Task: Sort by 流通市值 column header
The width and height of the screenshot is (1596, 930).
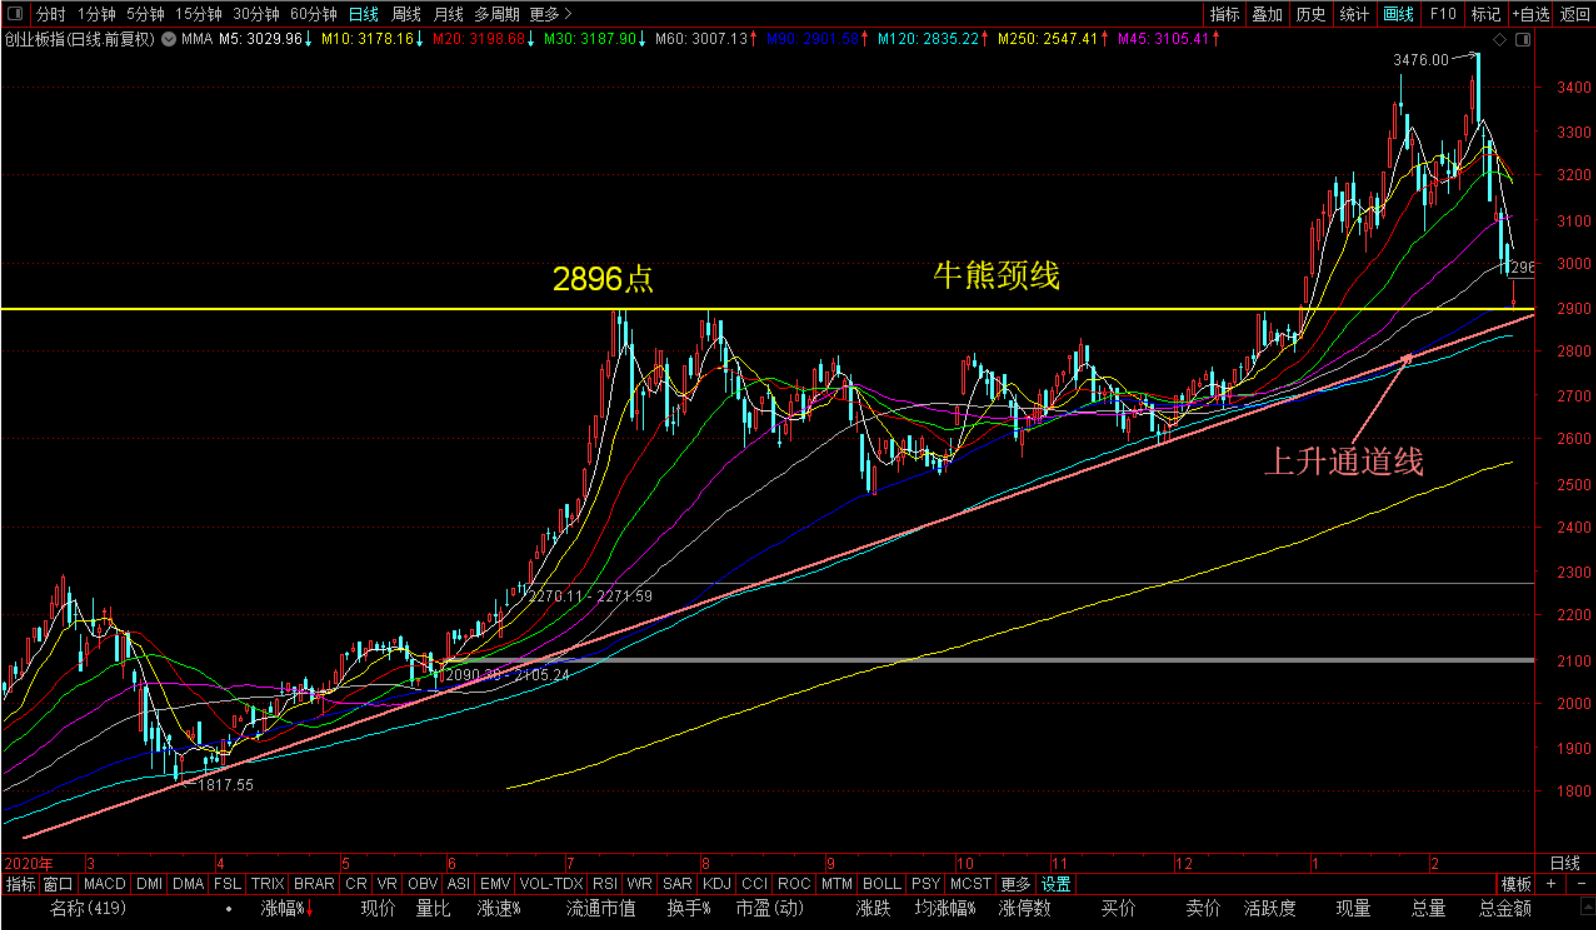Action: point(601,908)
